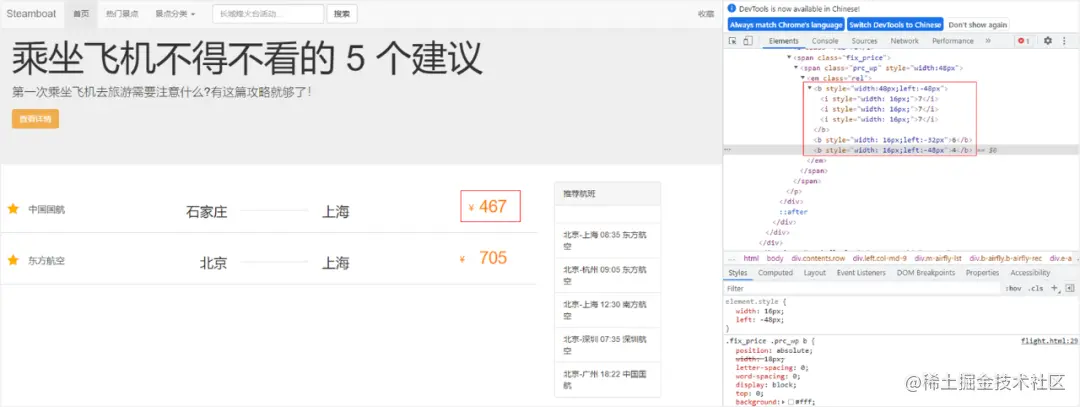Viewport: 1080px width, 407px height.
Task: Open the DOM Breakpoints pane tab
Action: (x=926, y=273)
